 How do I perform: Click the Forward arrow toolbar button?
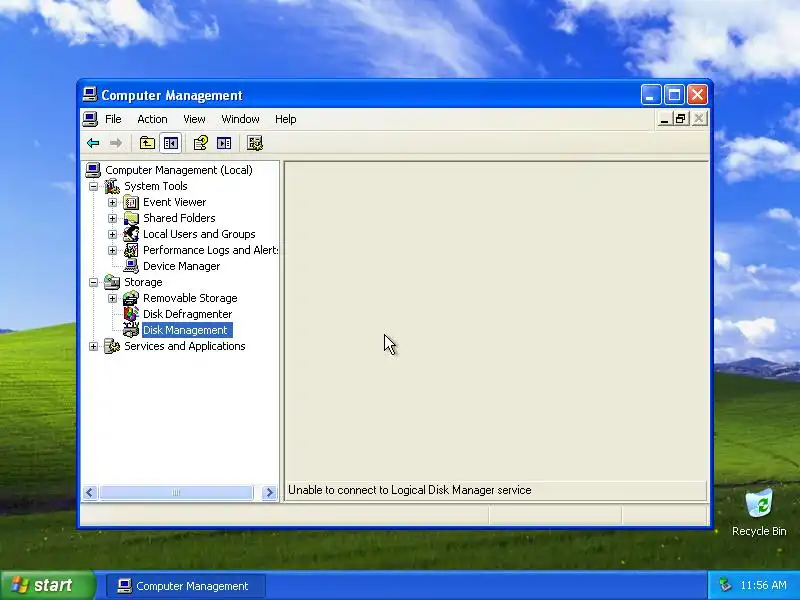(116, 143)
